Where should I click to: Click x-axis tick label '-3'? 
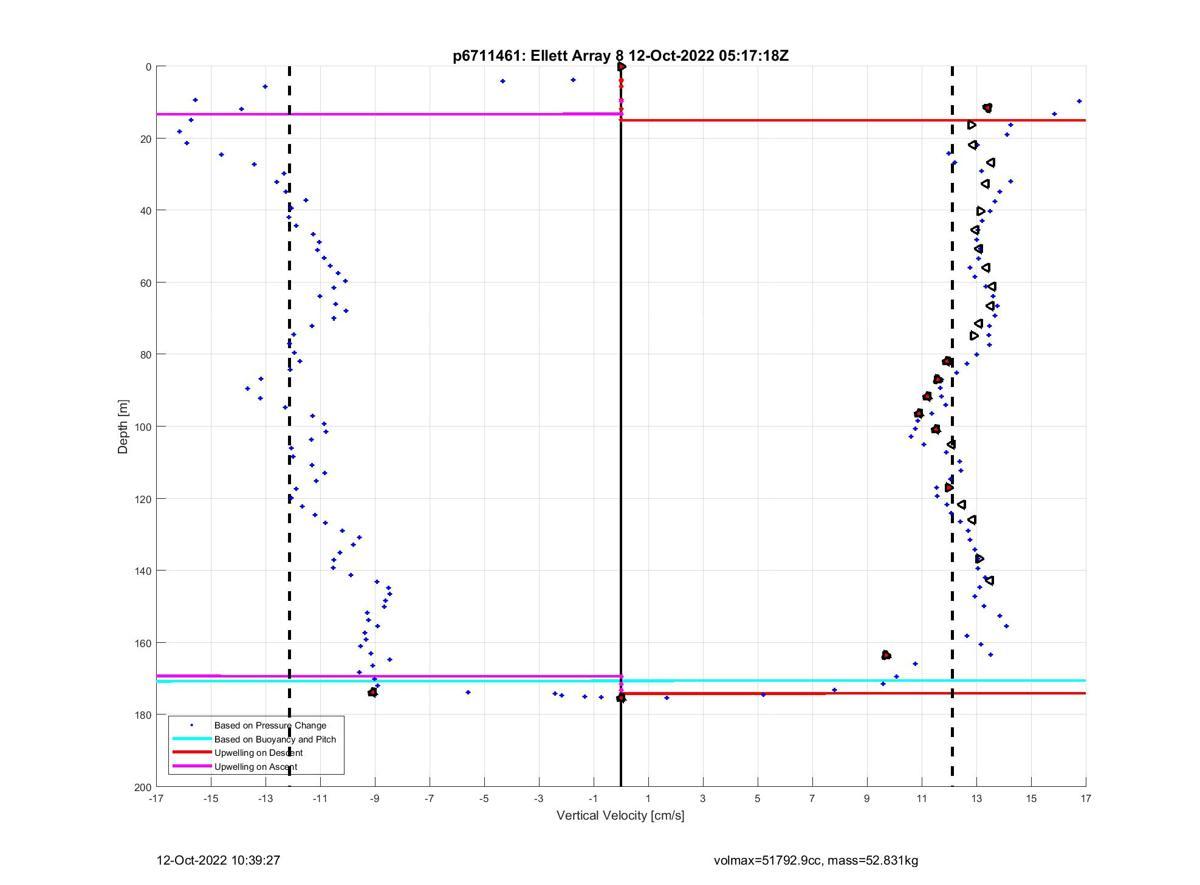(539, 798)
